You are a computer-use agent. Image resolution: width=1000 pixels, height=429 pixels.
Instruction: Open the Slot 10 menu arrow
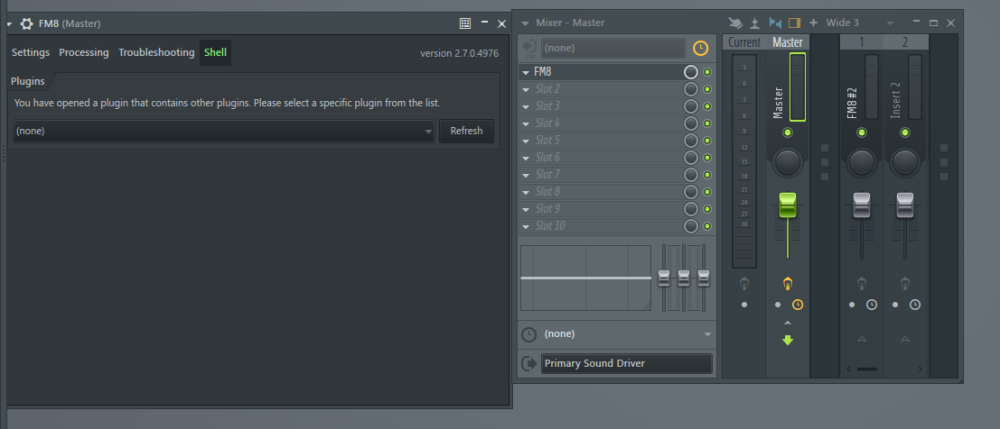526,226
